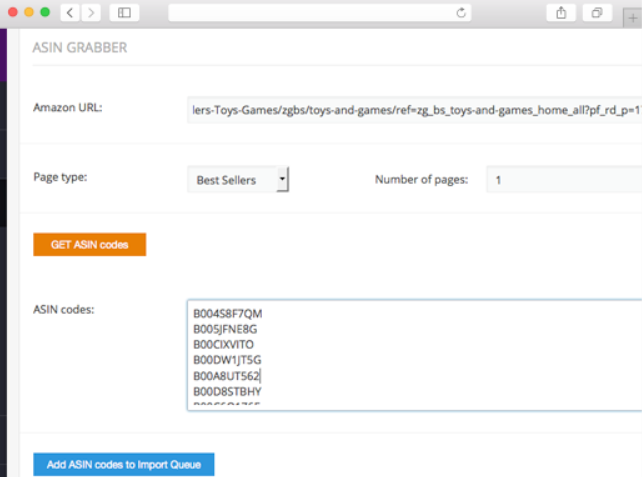Go back to the previous page
Image resolution: width=642 pixels, height=477 pixels.
click(x=71, y=13)
